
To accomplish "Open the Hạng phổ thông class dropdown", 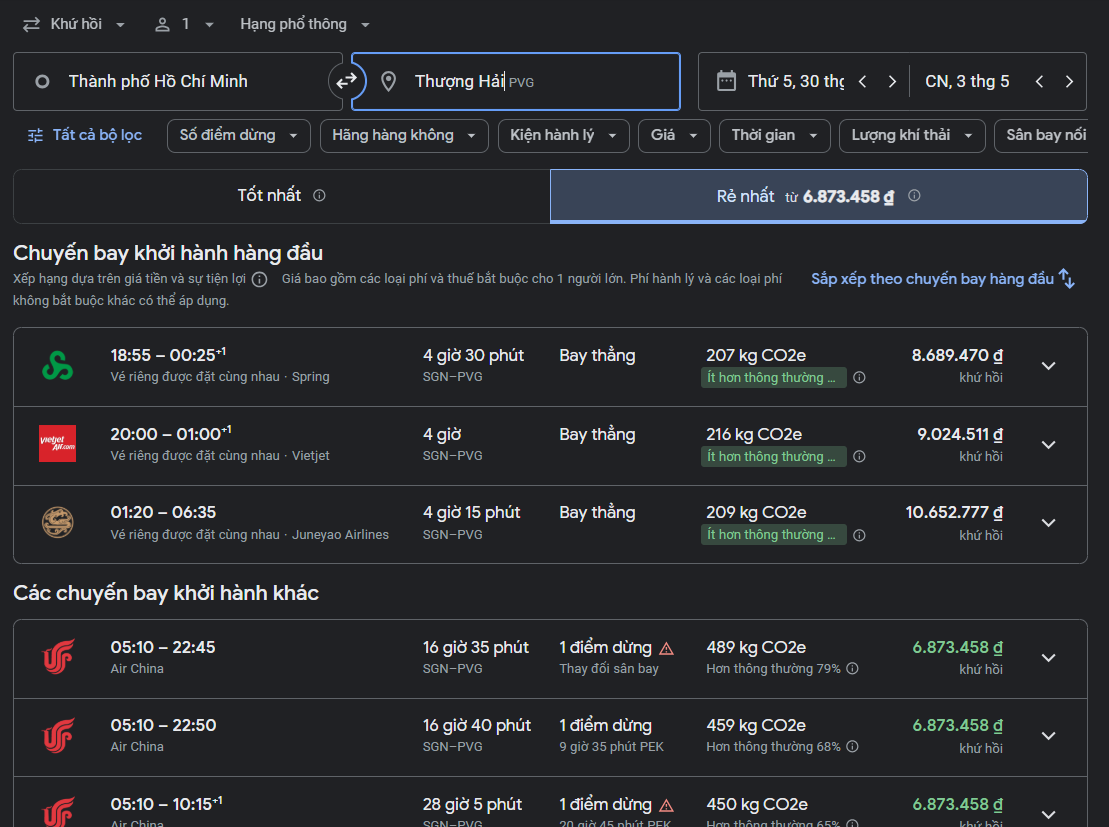I will [305, 24].
